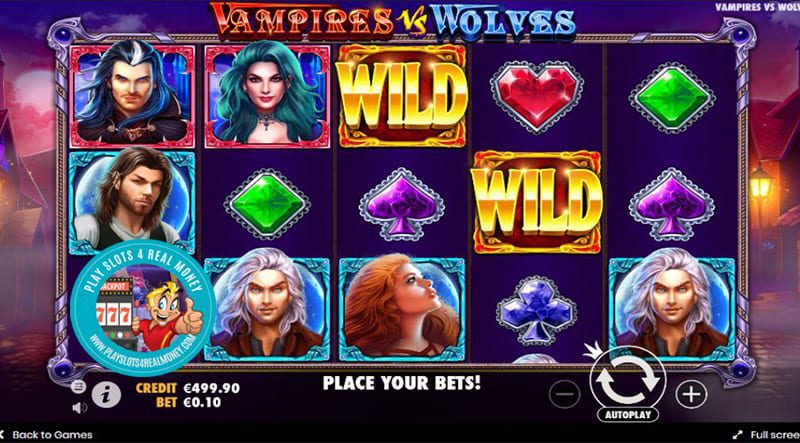Viewport: 800px width, 443px height.
Task: Open the game info 'i' button
Action: tap(106, 395)
